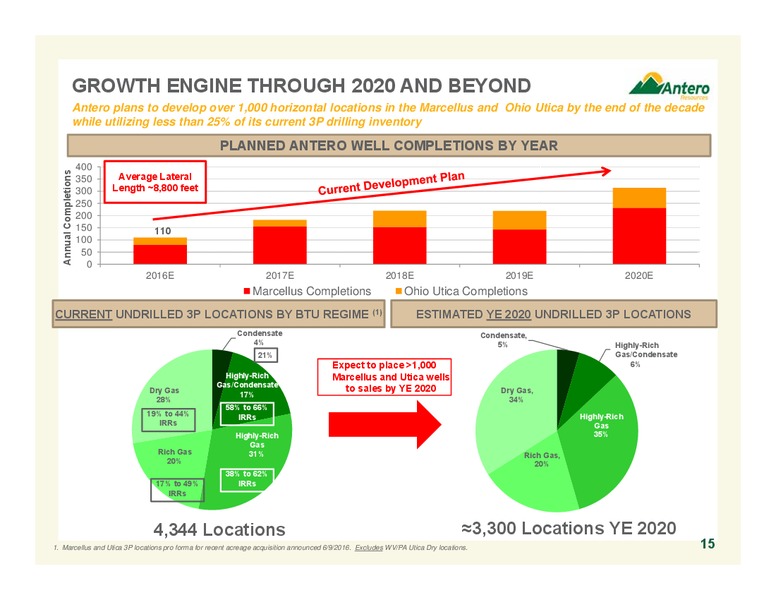This screenshot has width=776, height=600.
Task: Click the 2020E axis label
Action: coord(639,276)
